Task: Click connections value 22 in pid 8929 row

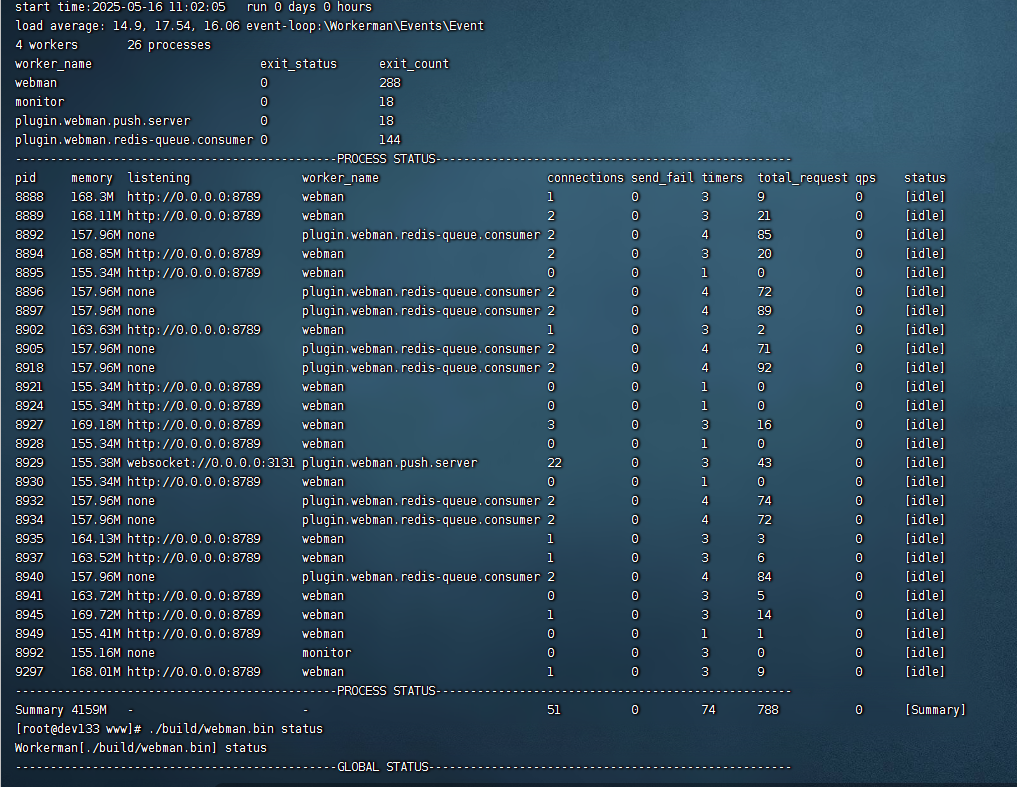Action: pos(555,463)
